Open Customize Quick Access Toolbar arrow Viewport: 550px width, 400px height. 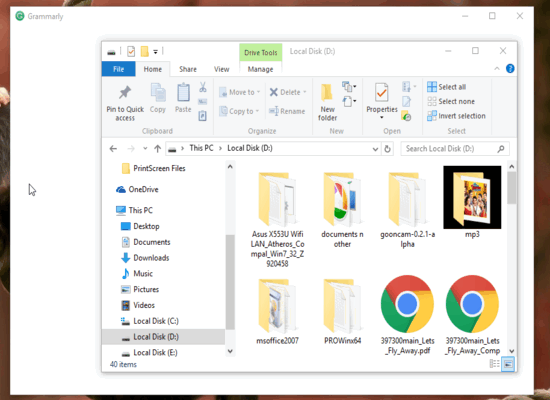pyautogui.click(x=155, y=52)
